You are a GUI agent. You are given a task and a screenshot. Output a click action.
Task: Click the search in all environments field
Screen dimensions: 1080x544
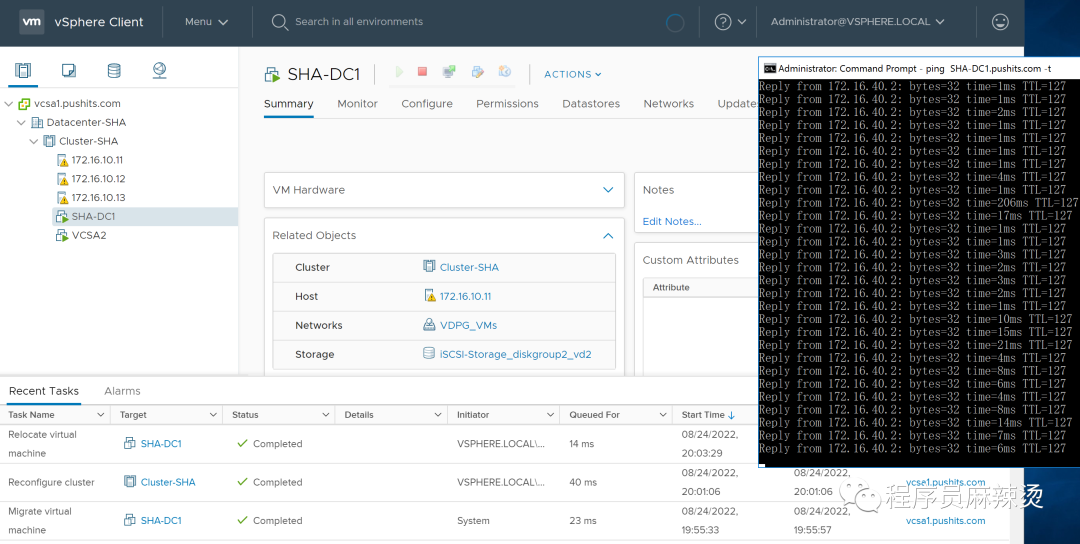(359, 22)
